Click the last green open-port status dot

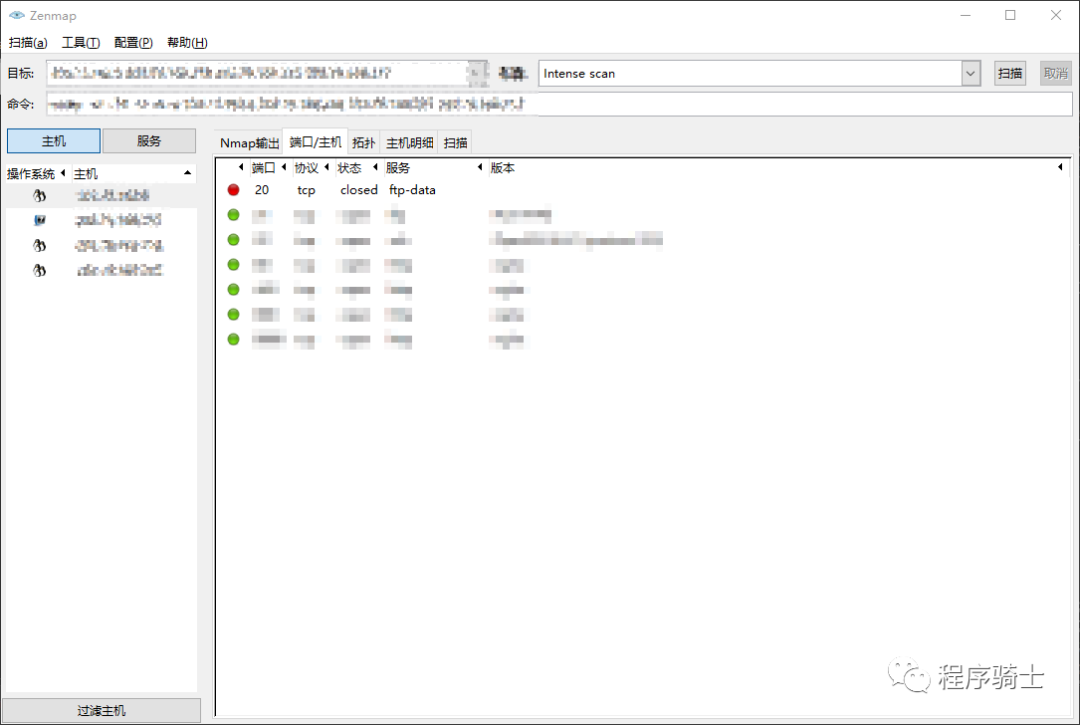coord(233,339)
